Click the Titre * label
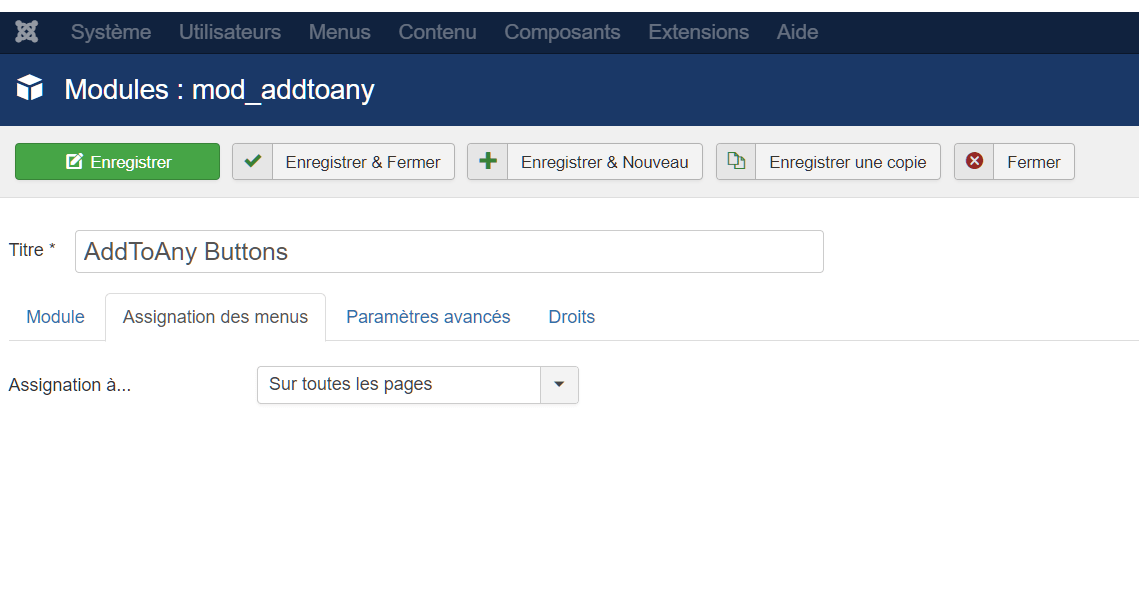Image resolution: width=1139 pixels, height=605 pixels. point(32,250)
